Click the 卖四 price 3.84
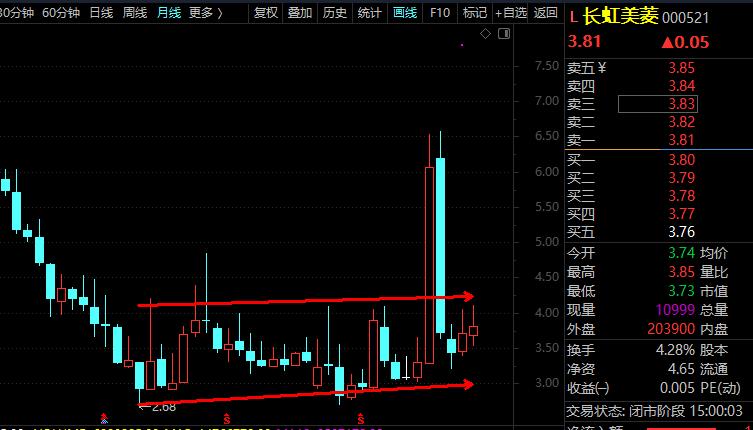The height and width of the screenshot is (430, 753). tap(681, 86)
